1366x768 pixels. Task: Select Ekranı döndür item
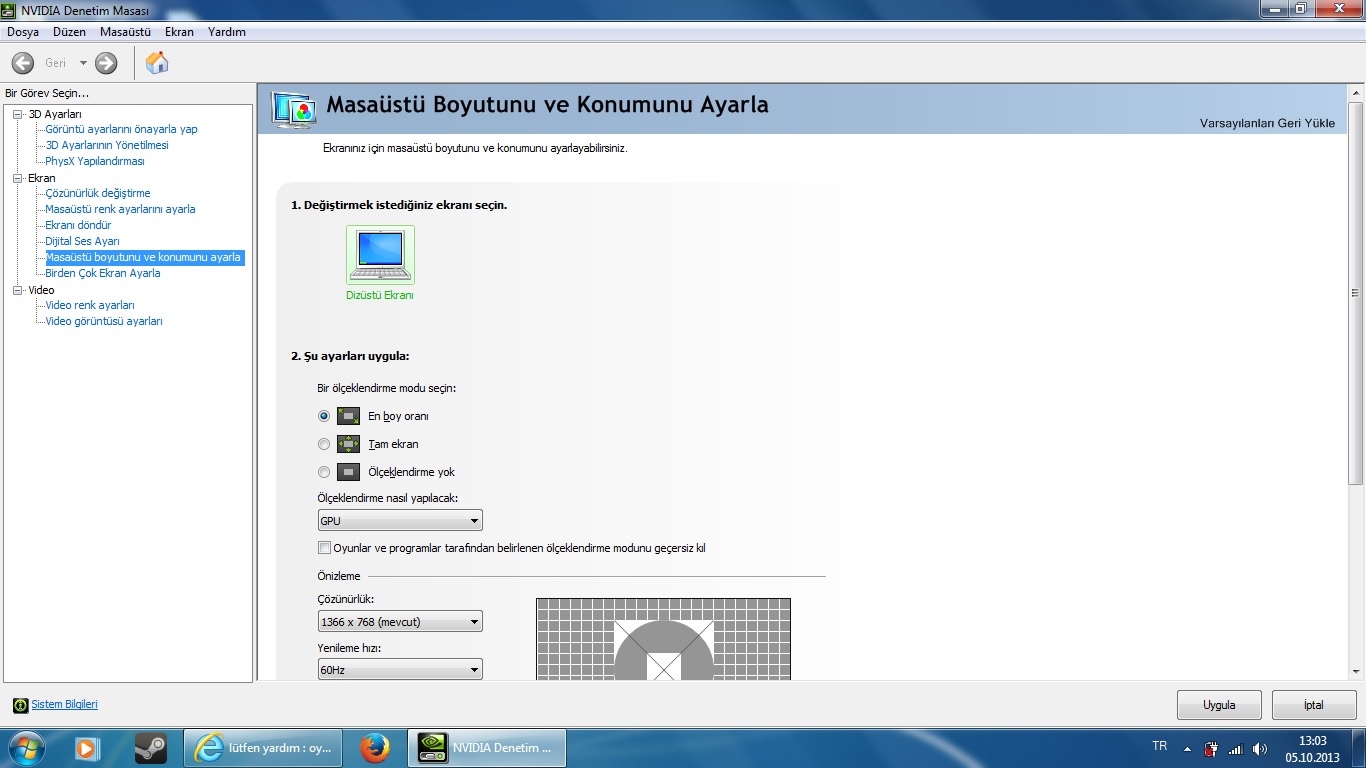click(79, 225)
